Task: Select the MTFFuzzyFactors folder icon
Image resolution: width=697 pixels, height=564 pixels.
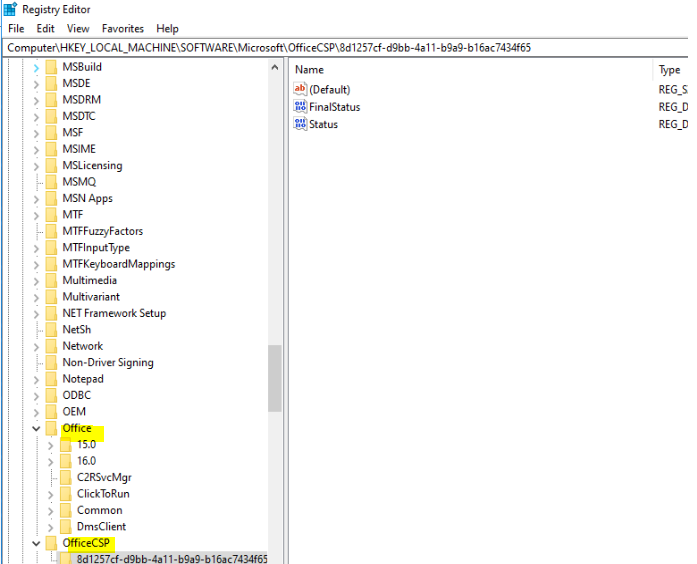Action: 52,231
